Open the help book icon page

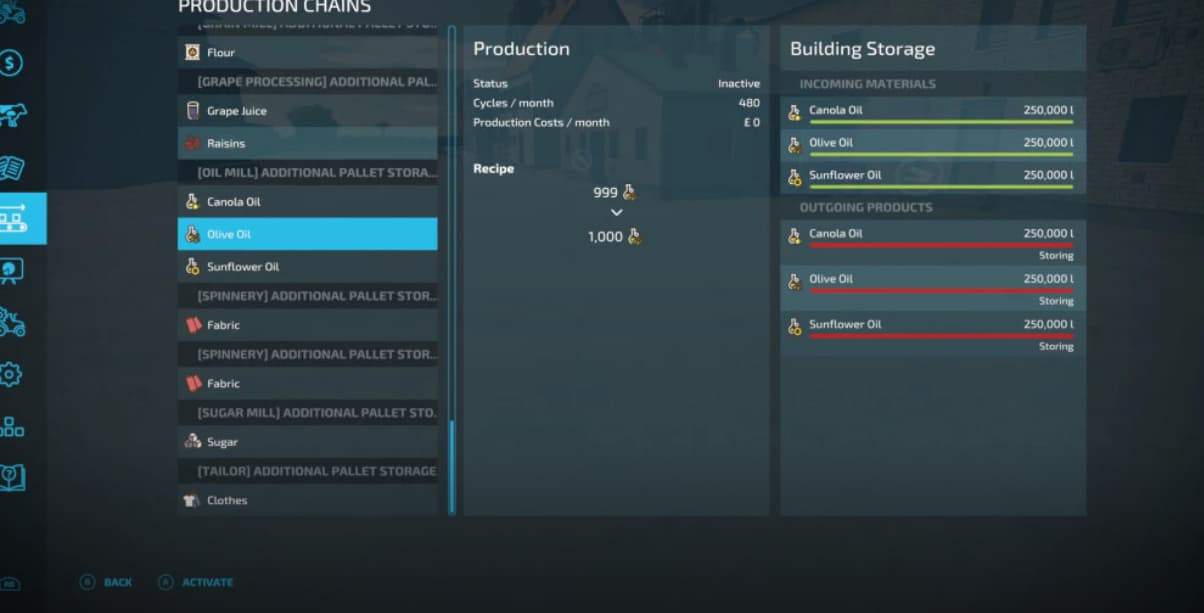(x=12, y=477)
